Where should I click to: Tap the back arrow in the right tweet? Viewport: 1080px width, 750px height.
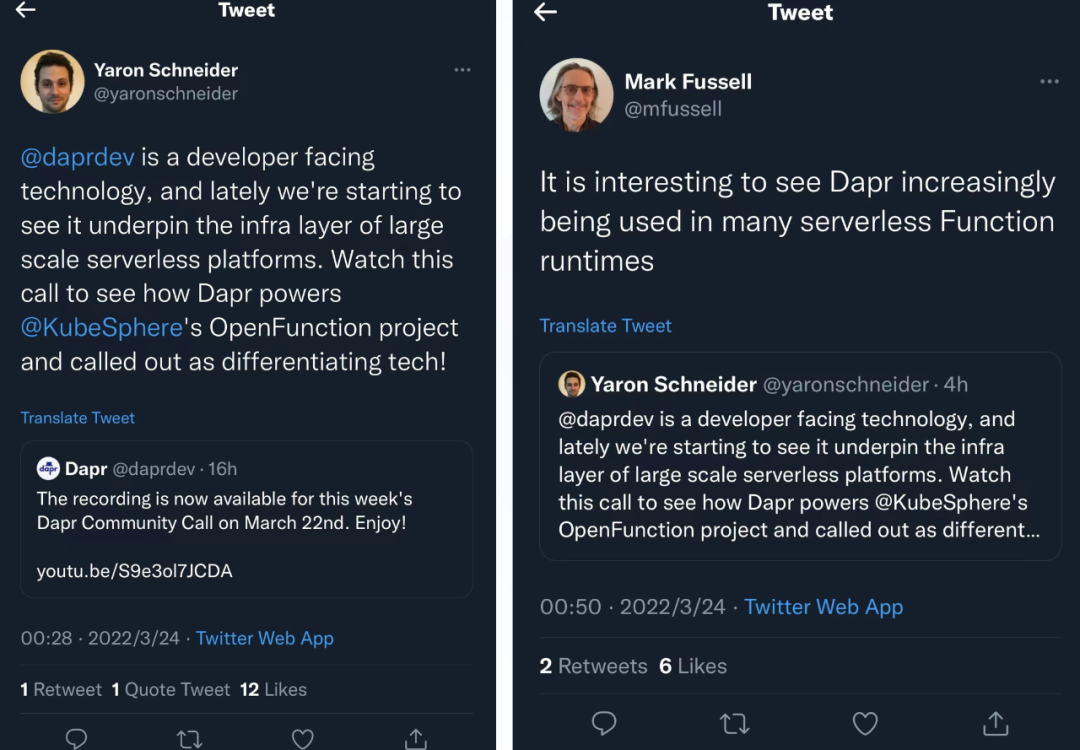point(545,12)
